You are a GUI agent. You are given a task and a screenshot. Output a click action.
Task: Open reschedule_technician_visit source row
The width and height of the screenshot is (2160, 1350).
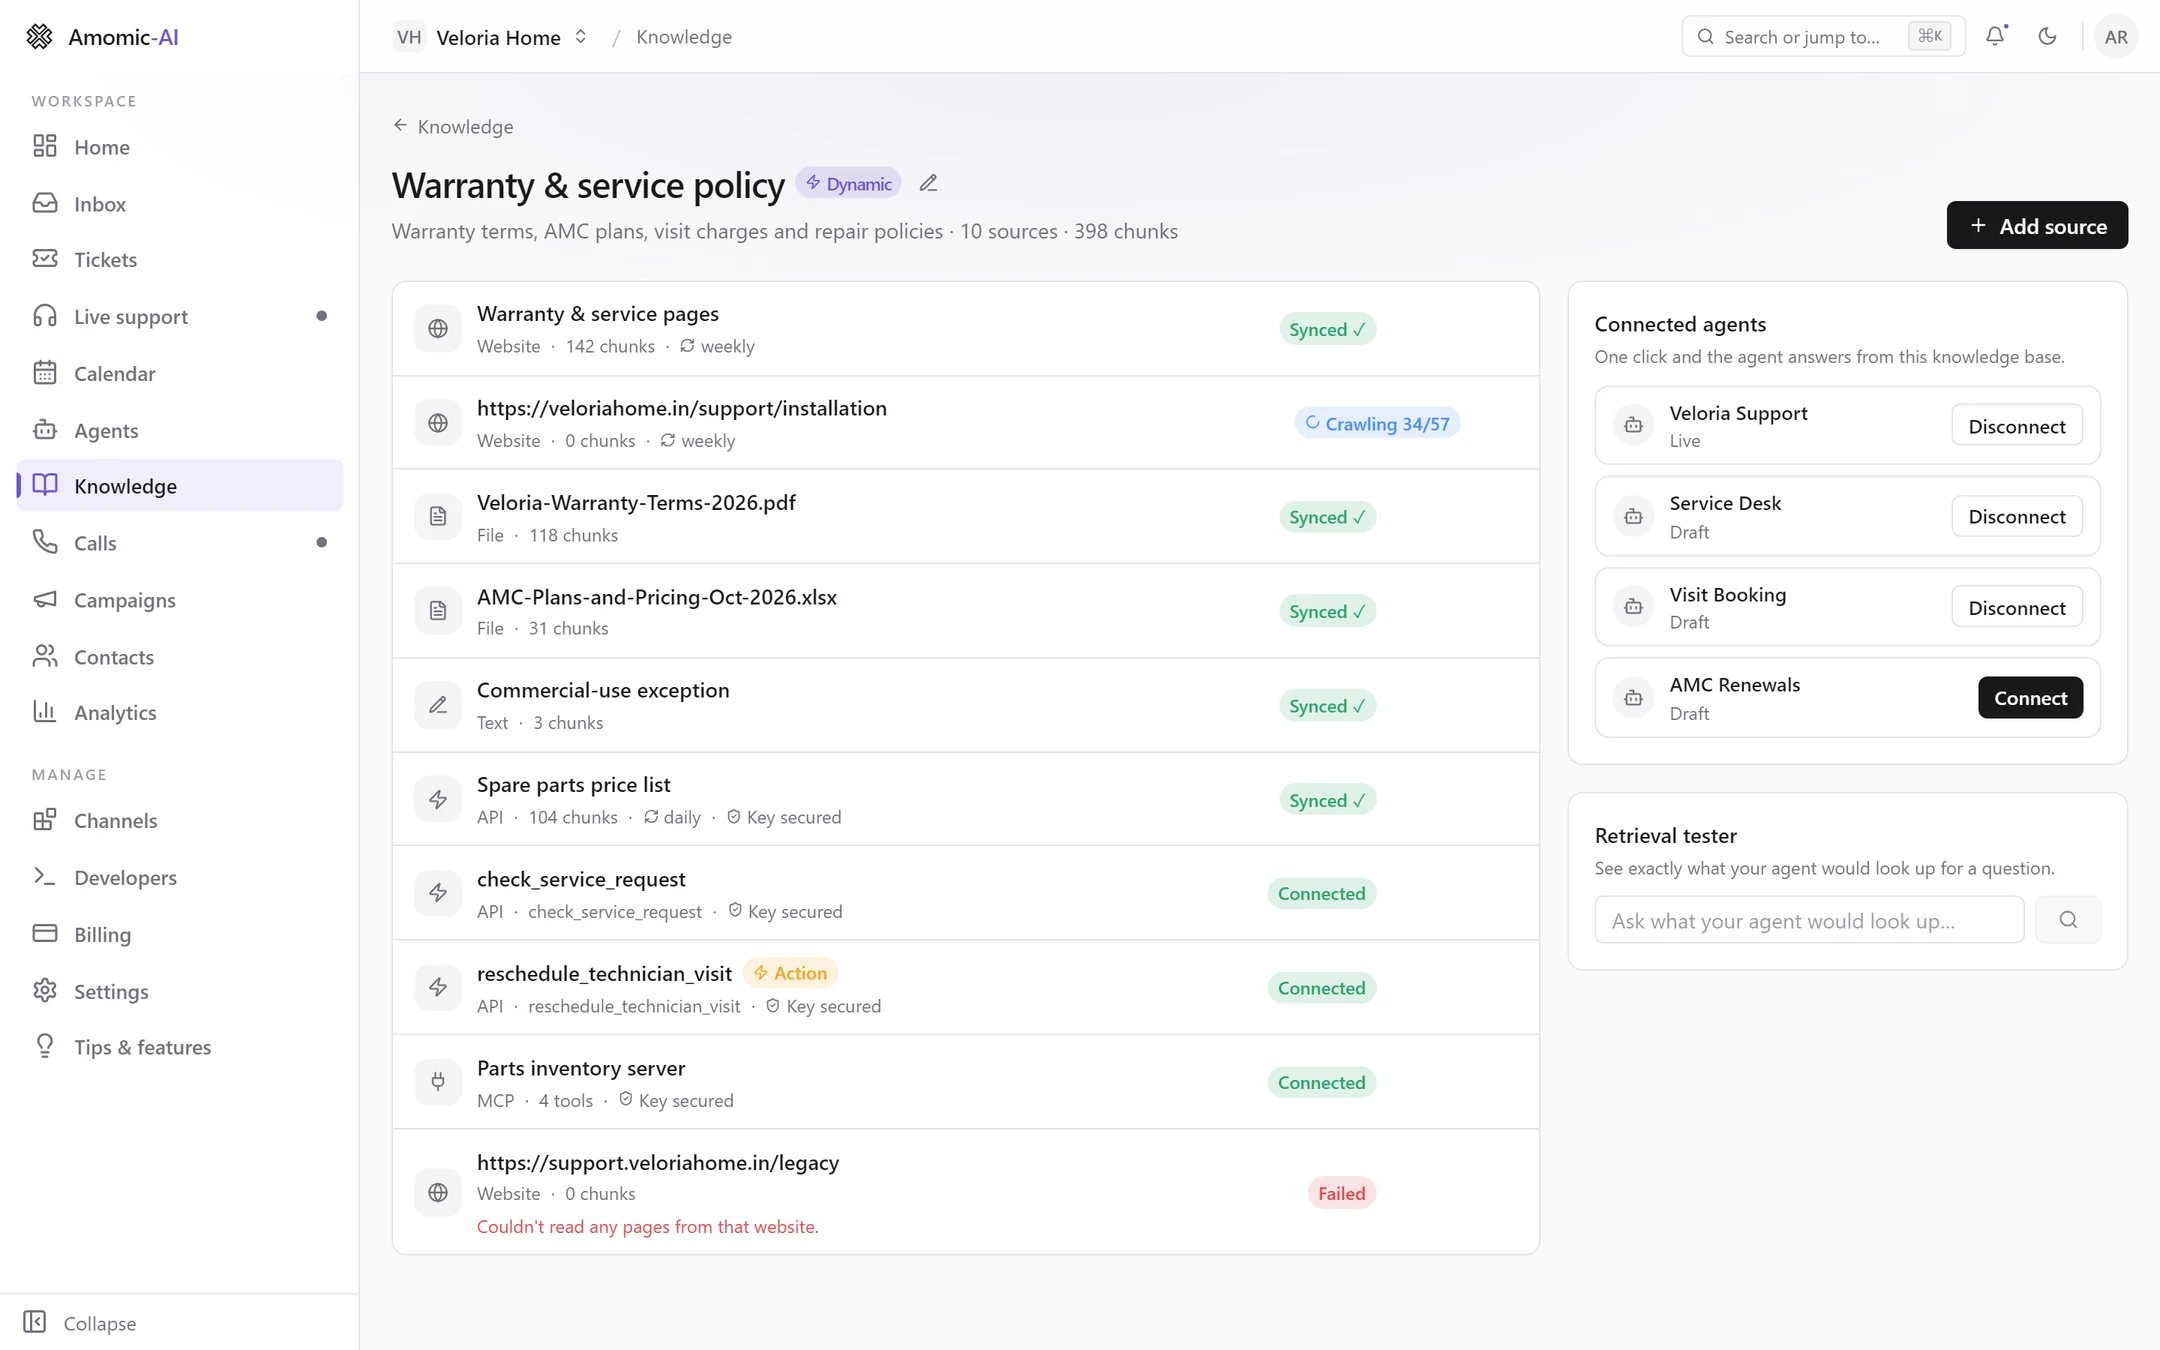click(965, 987)
